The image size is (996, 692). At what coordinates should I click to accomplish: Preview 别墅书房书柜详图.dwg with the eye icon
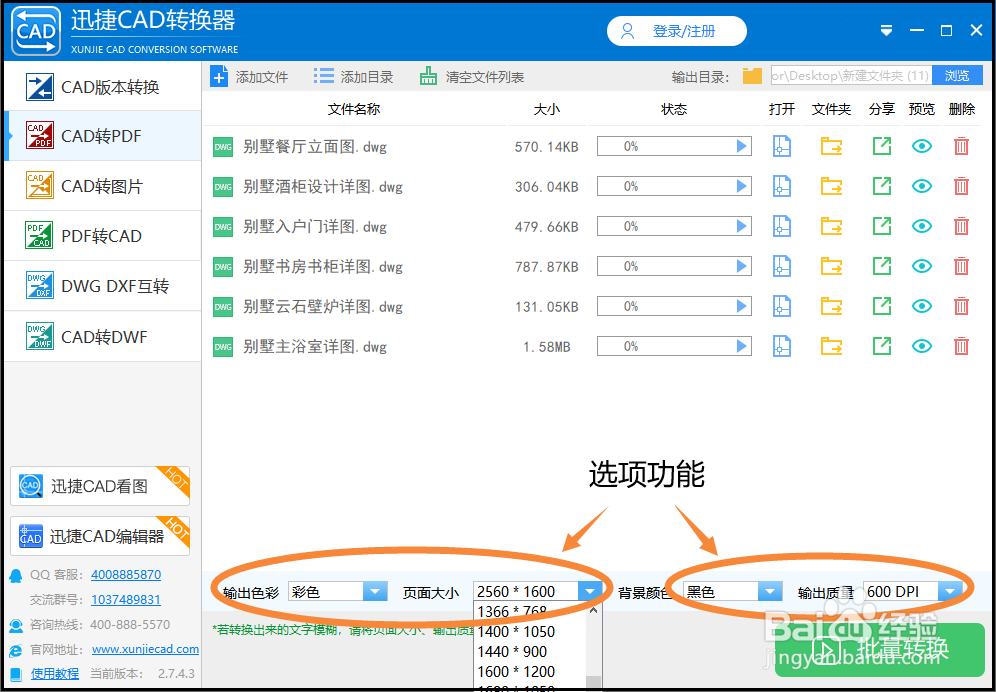tap(921, 266)
